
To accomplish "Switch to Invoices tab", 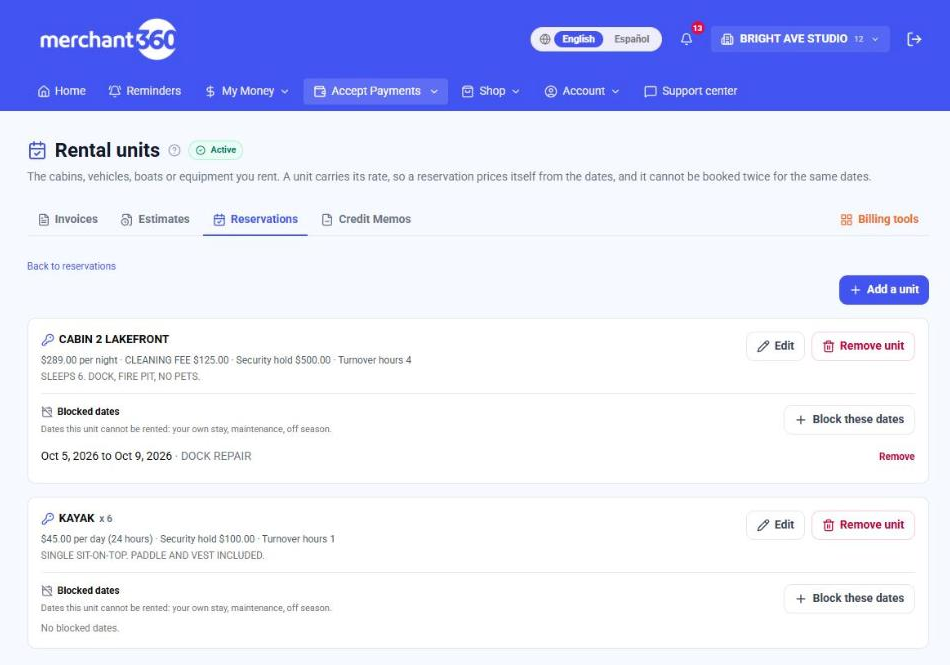I will 68,219.
